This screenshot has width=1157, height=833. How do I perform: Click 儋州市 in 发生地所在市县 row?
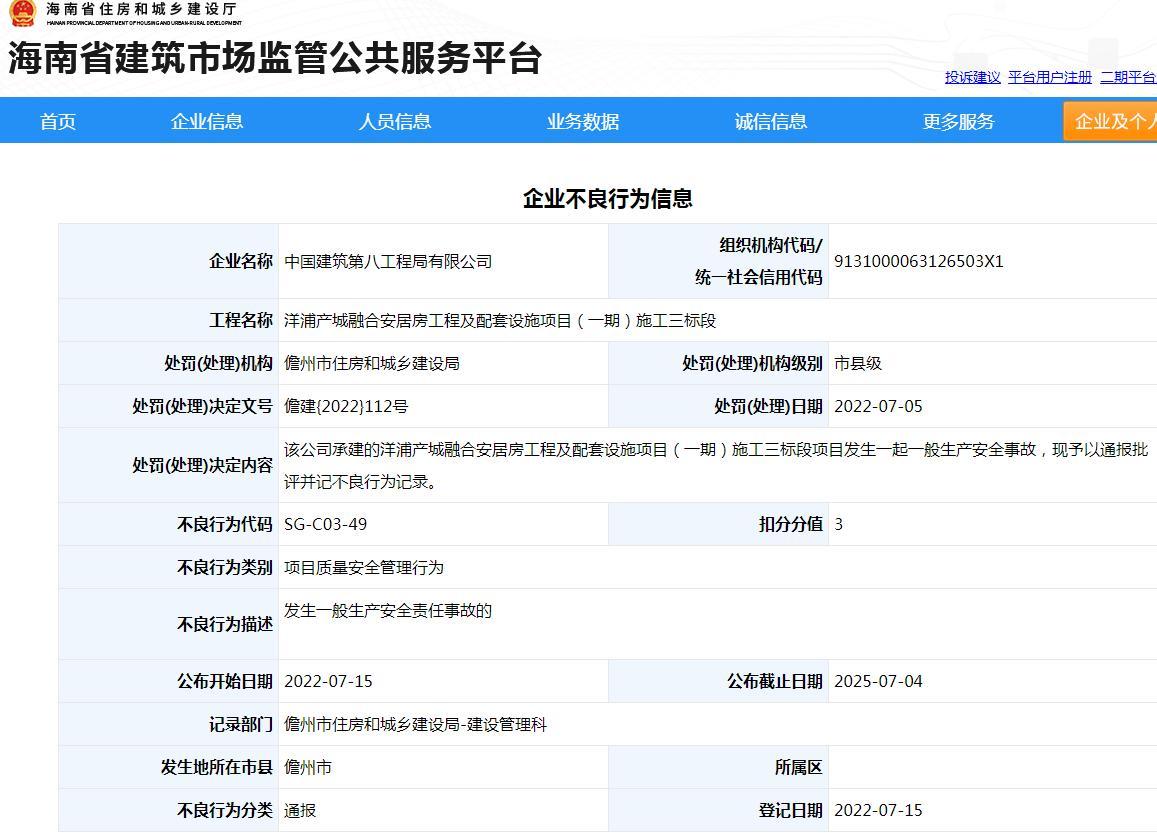click(308, 767)
